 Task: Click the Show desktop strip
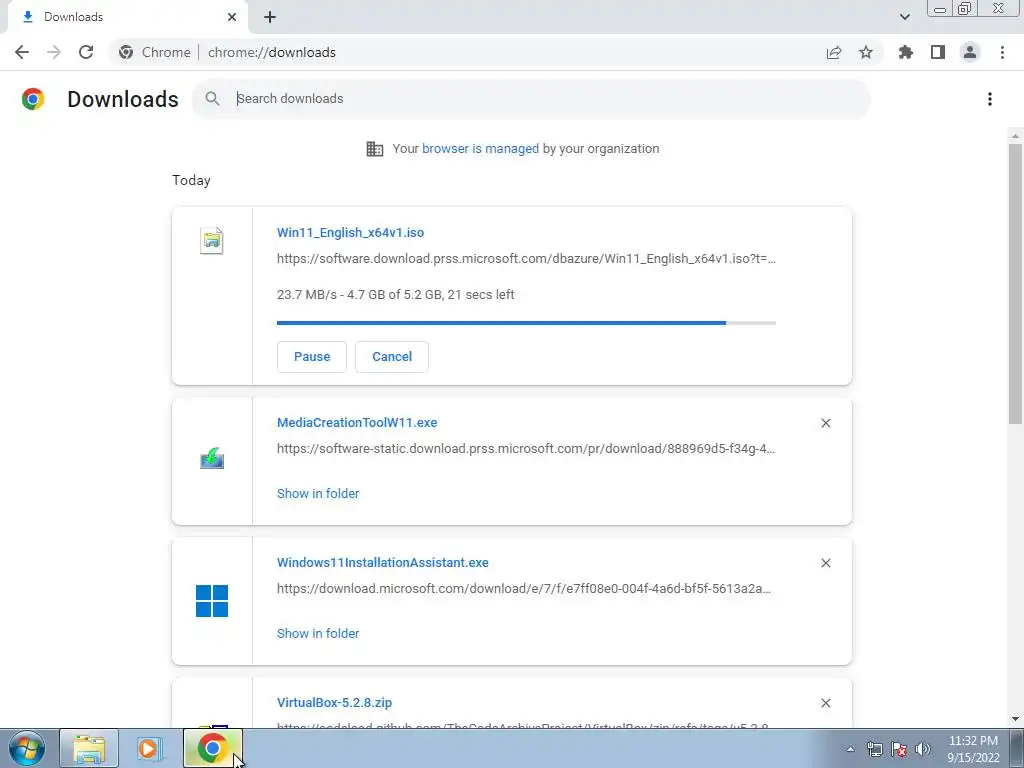click(1017, 748)
